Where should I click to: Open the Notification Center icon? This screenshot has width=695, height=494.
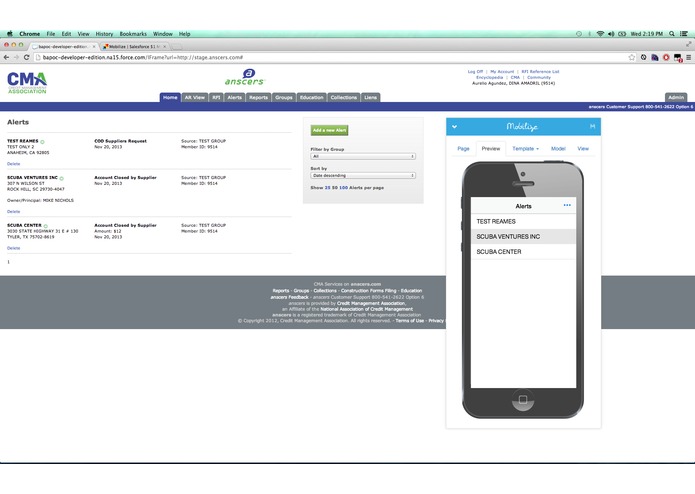pyautogui.click(x=684, y=34)
